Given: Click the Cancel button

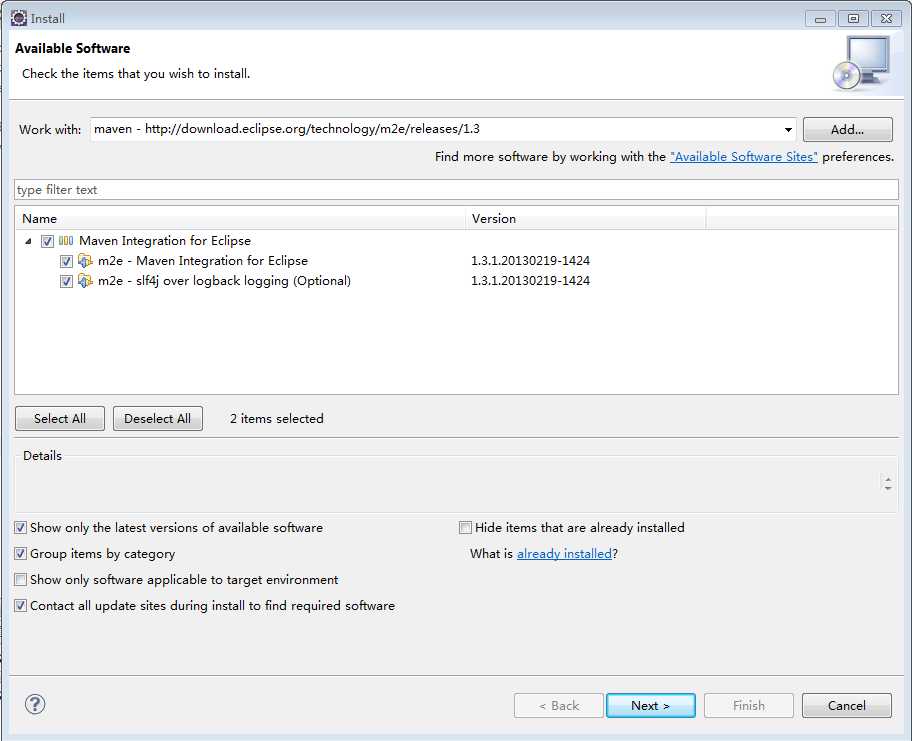Looking at the screenshot, I should (846, 706).
